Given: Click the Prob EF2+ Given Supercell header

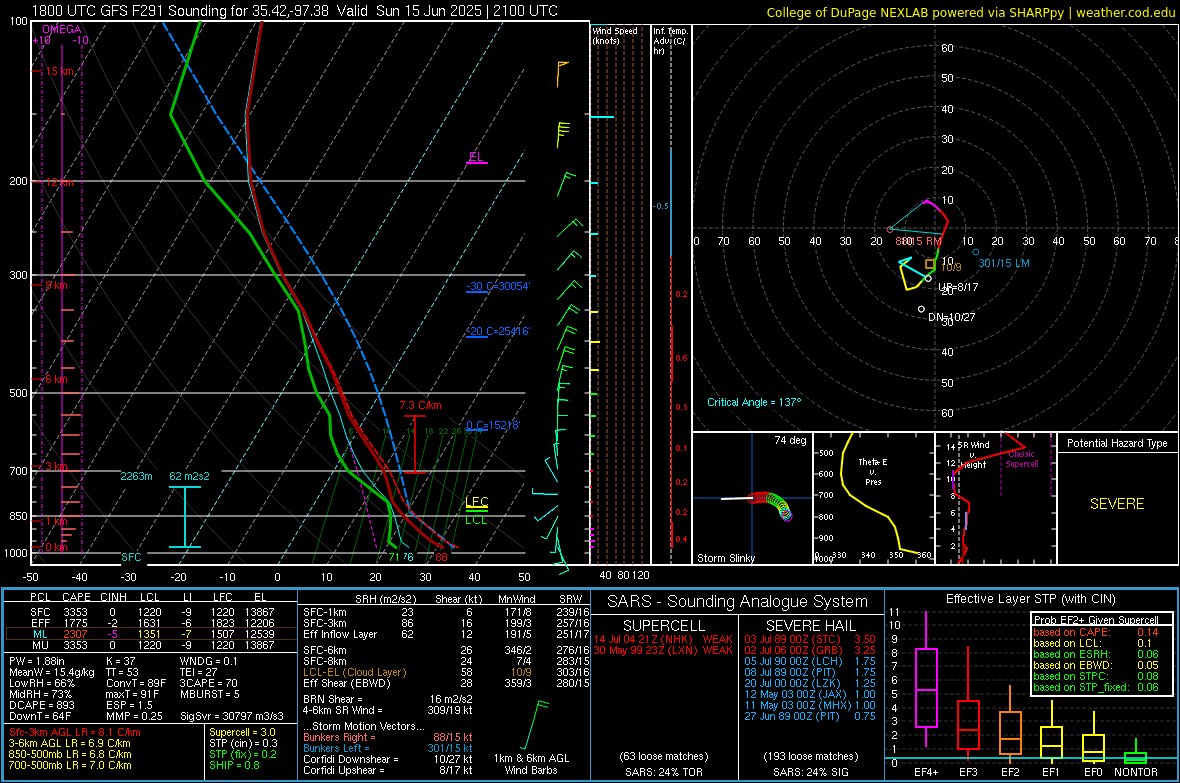Looking at the screenshot, I should [x=1096, y=620].
